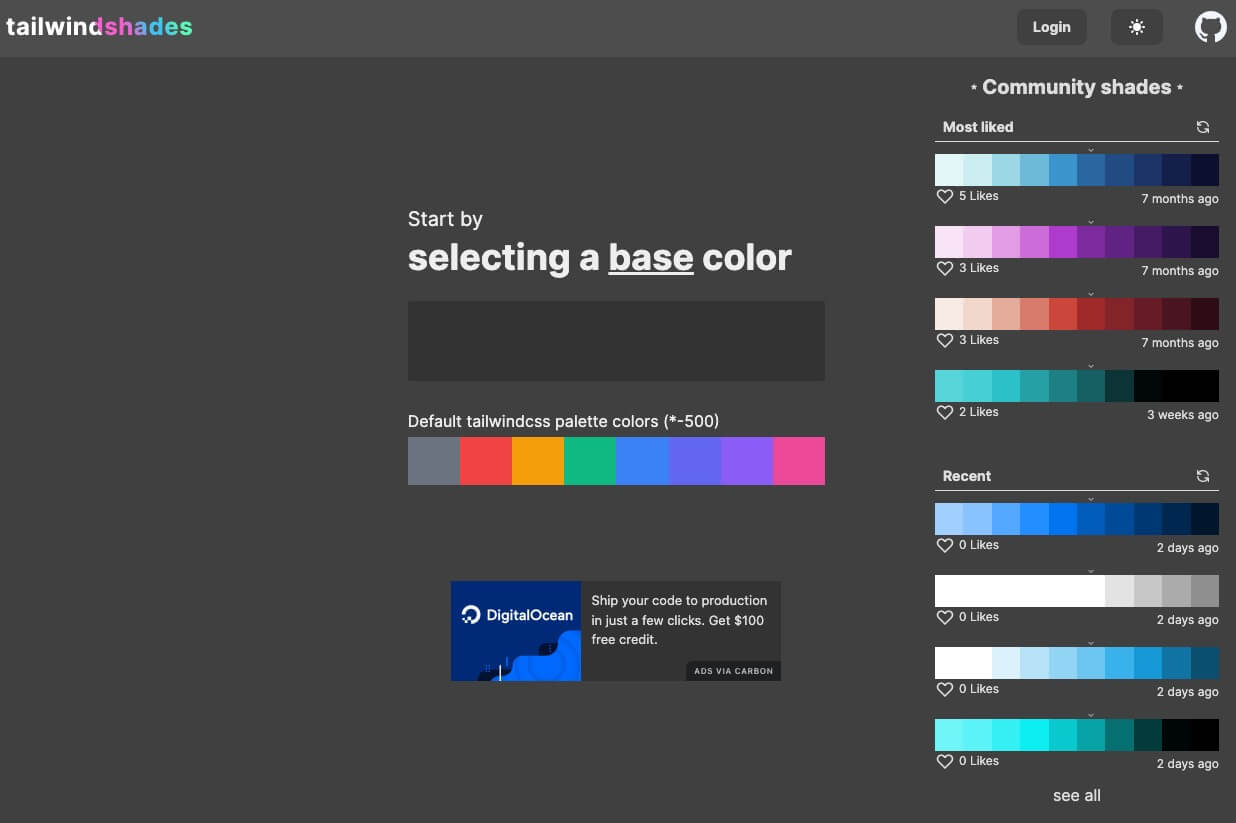This screenshot has height=823, width=1236.
Task: Open the most liked purple shade palette
Action: 1077,242
